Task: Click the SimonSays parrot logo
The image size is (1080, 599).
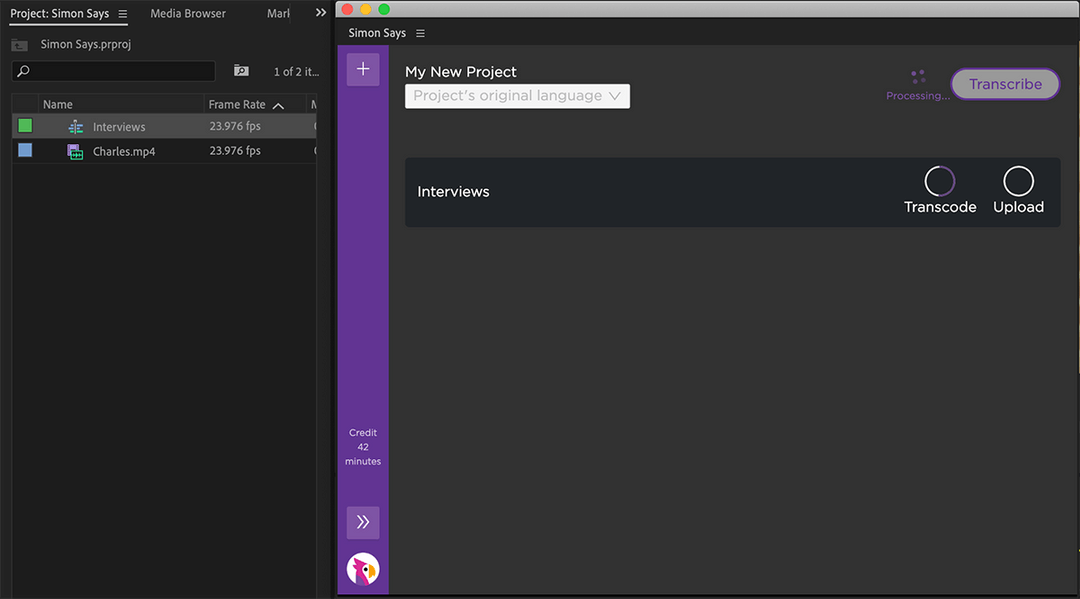Action: click(362, 568)
